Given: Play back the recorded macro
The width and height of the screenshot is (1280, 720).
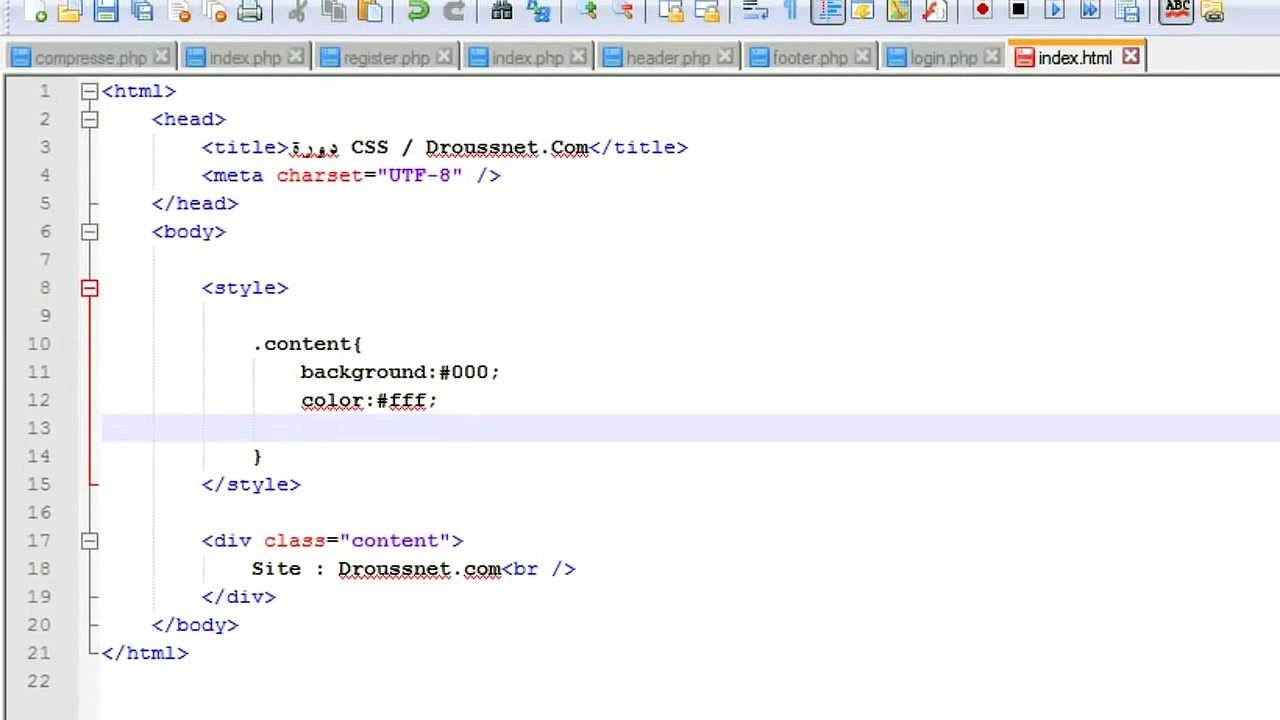Looking at the screenshot, I should 1054,11.
